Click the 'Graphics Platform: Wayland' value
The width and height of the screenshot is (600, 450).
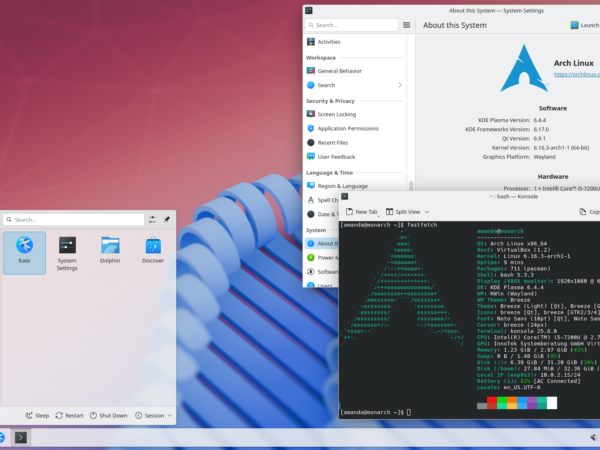click(x=545, y=157)
